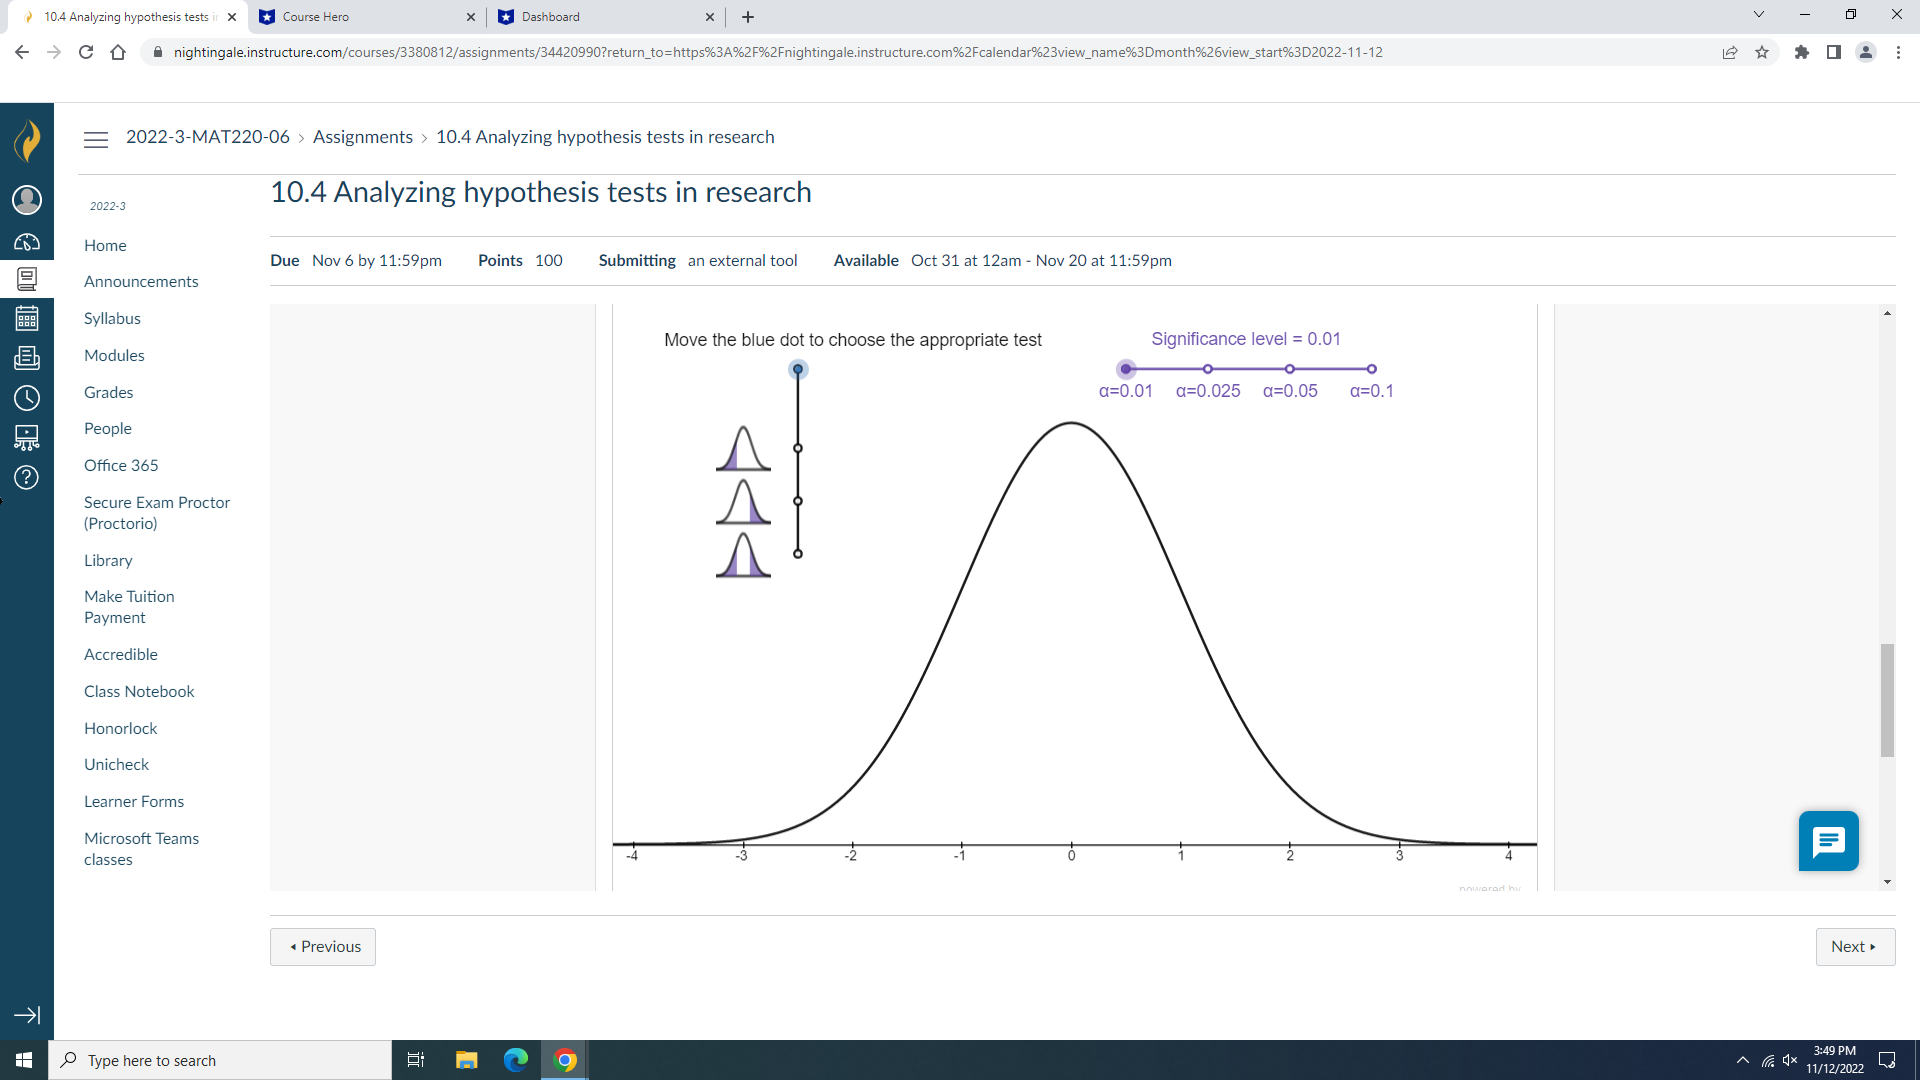This screenshot has width=1920, height=1080.
Task: Click the History clock icon
Action: [x=27, y=398]
